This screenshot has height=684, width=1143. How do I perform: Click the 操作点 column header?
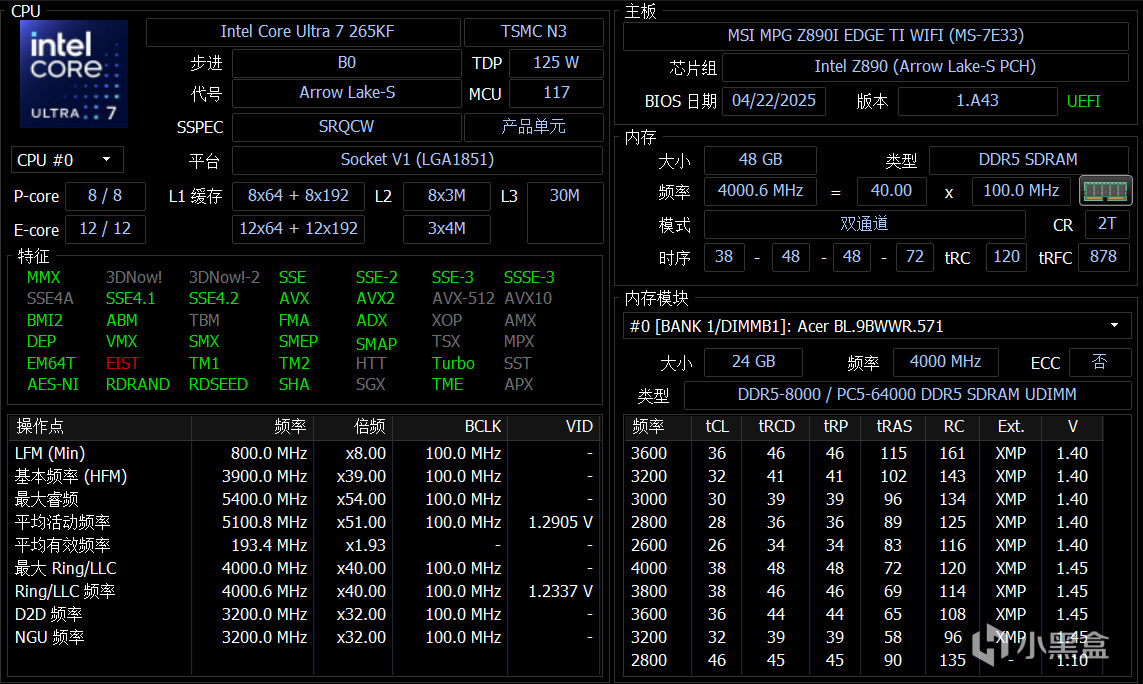click(100, 427)
